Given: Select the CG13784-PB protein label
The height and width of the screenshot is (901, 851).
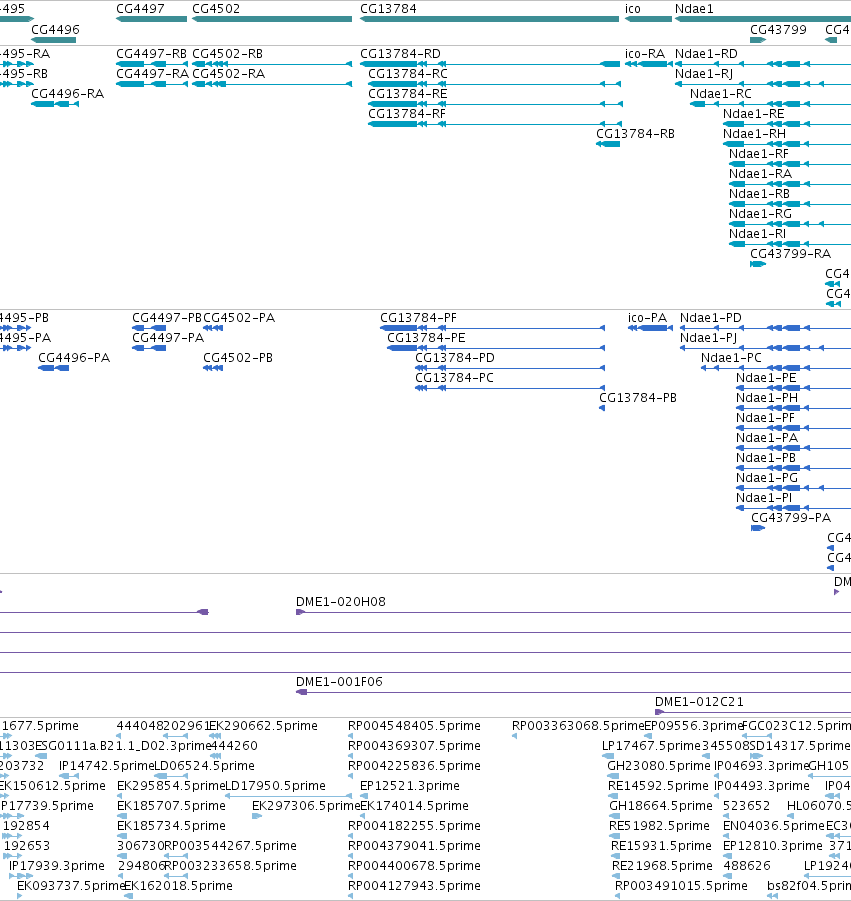Looking at the screenshot, I should (x=638, y=398).
